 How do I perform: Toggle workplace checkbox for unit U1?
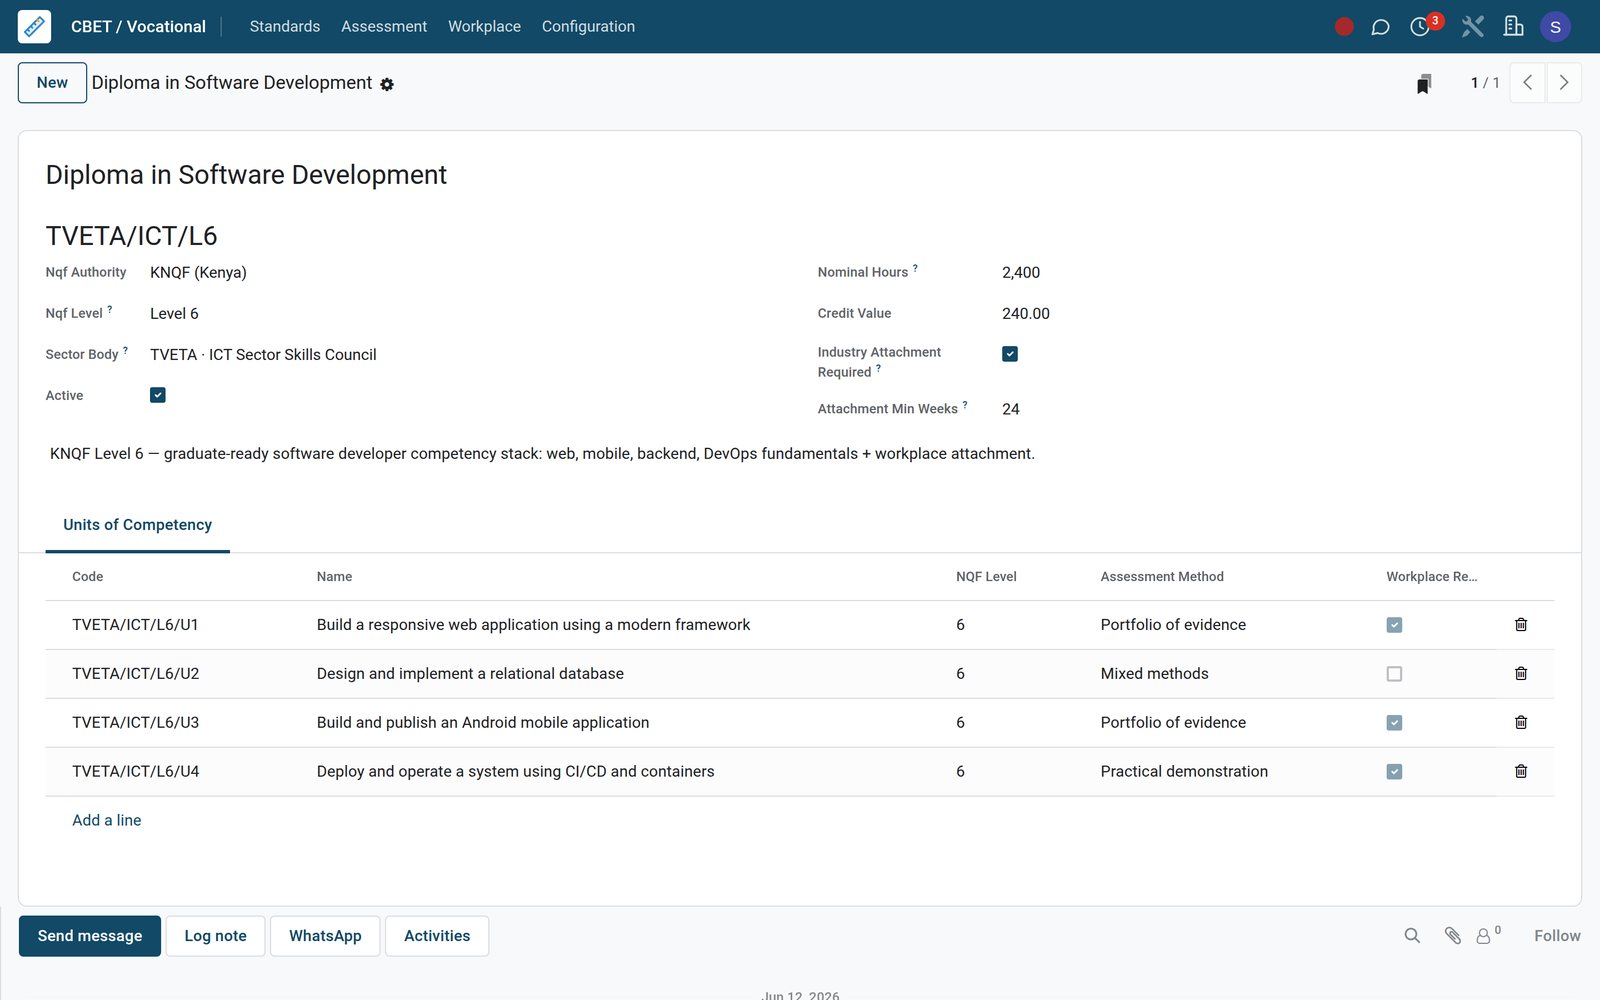[x=1394, y=625]
